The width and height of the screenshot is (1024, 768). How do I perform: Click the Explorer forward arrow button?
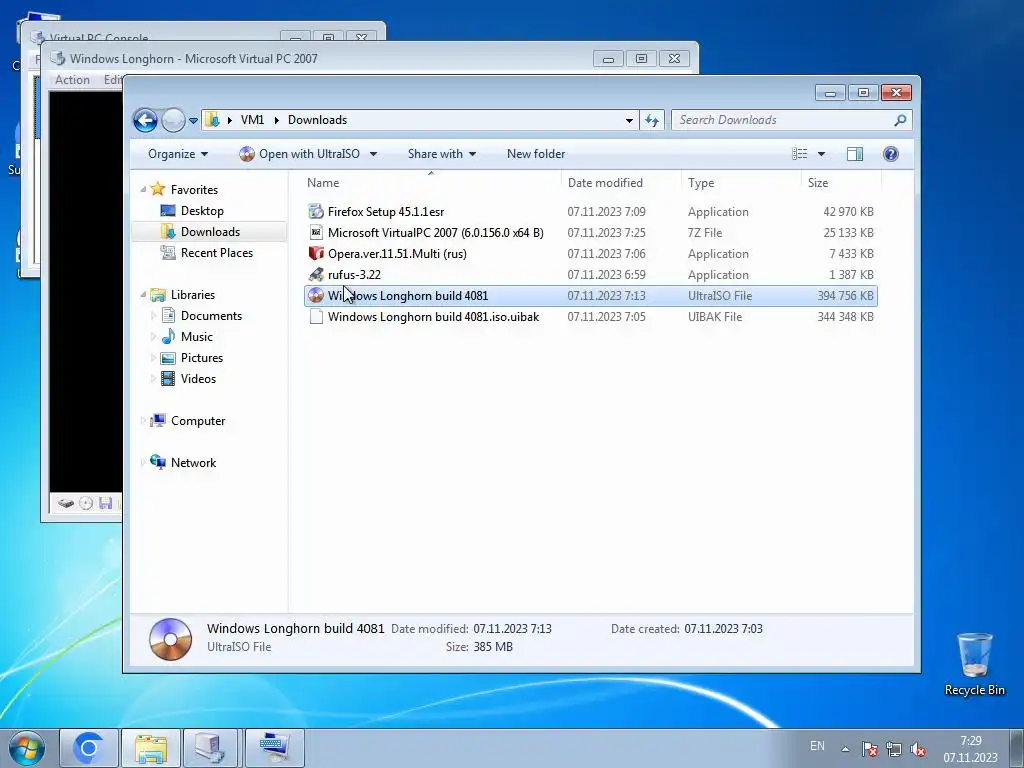173,120
